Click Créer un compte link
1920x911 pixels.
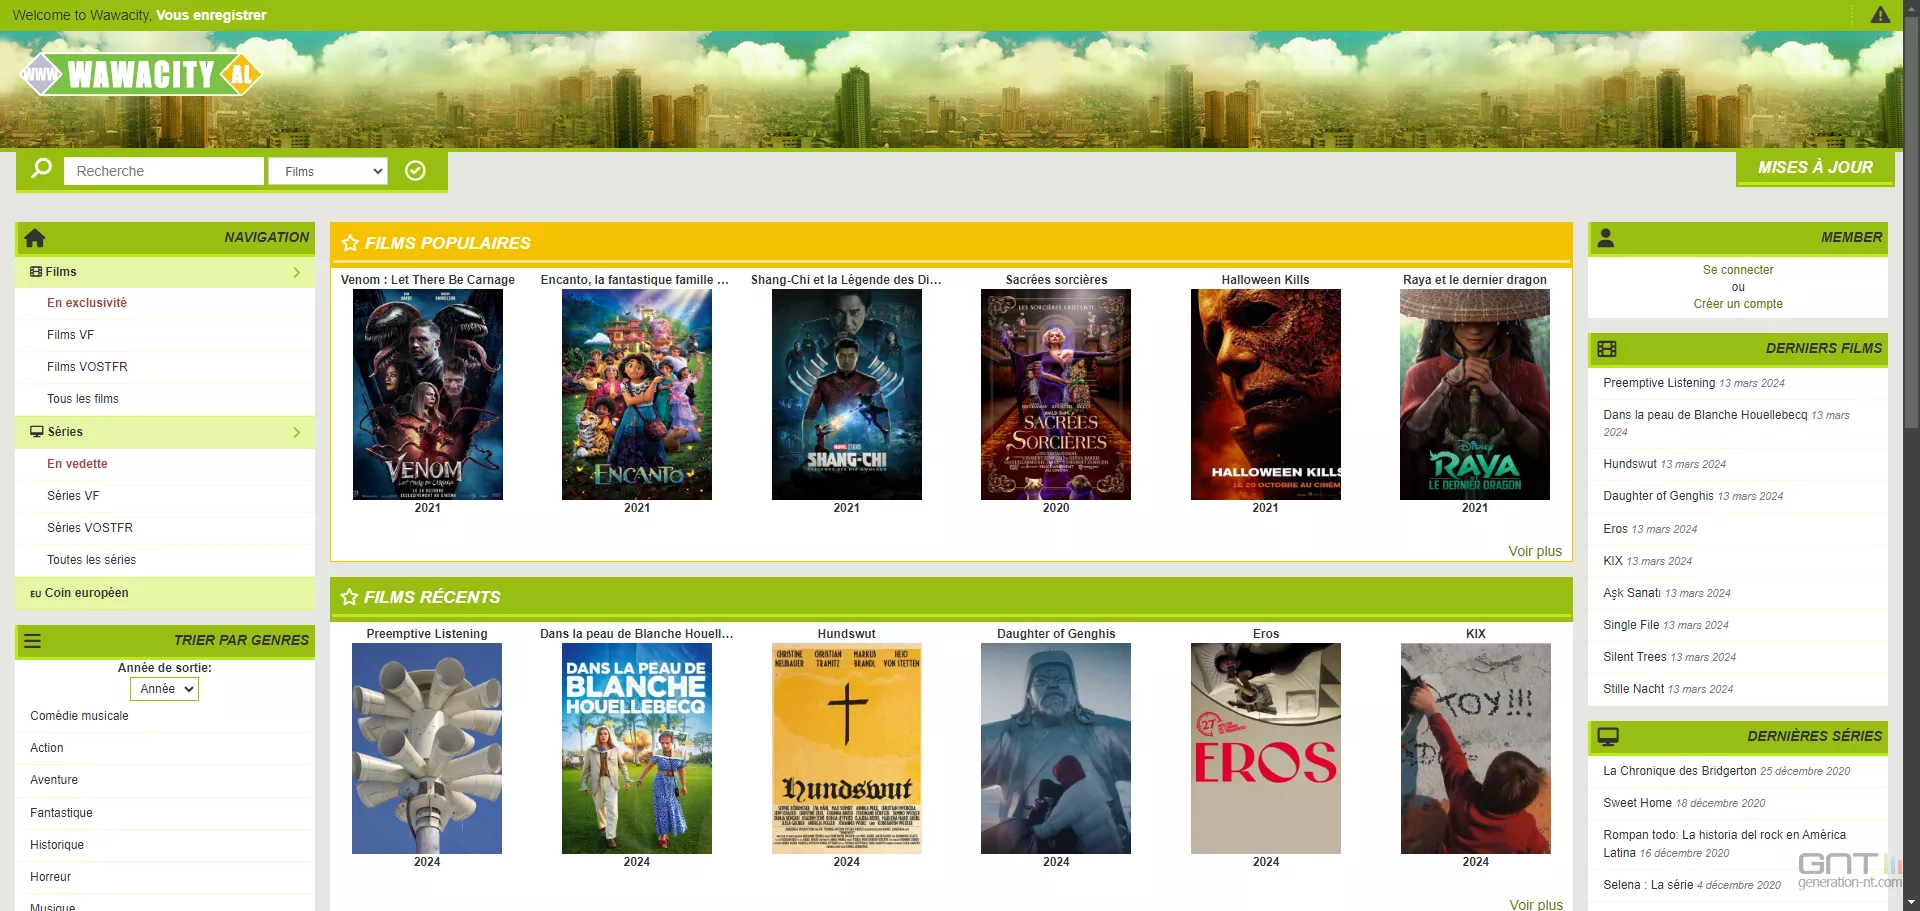point(1738,304)
